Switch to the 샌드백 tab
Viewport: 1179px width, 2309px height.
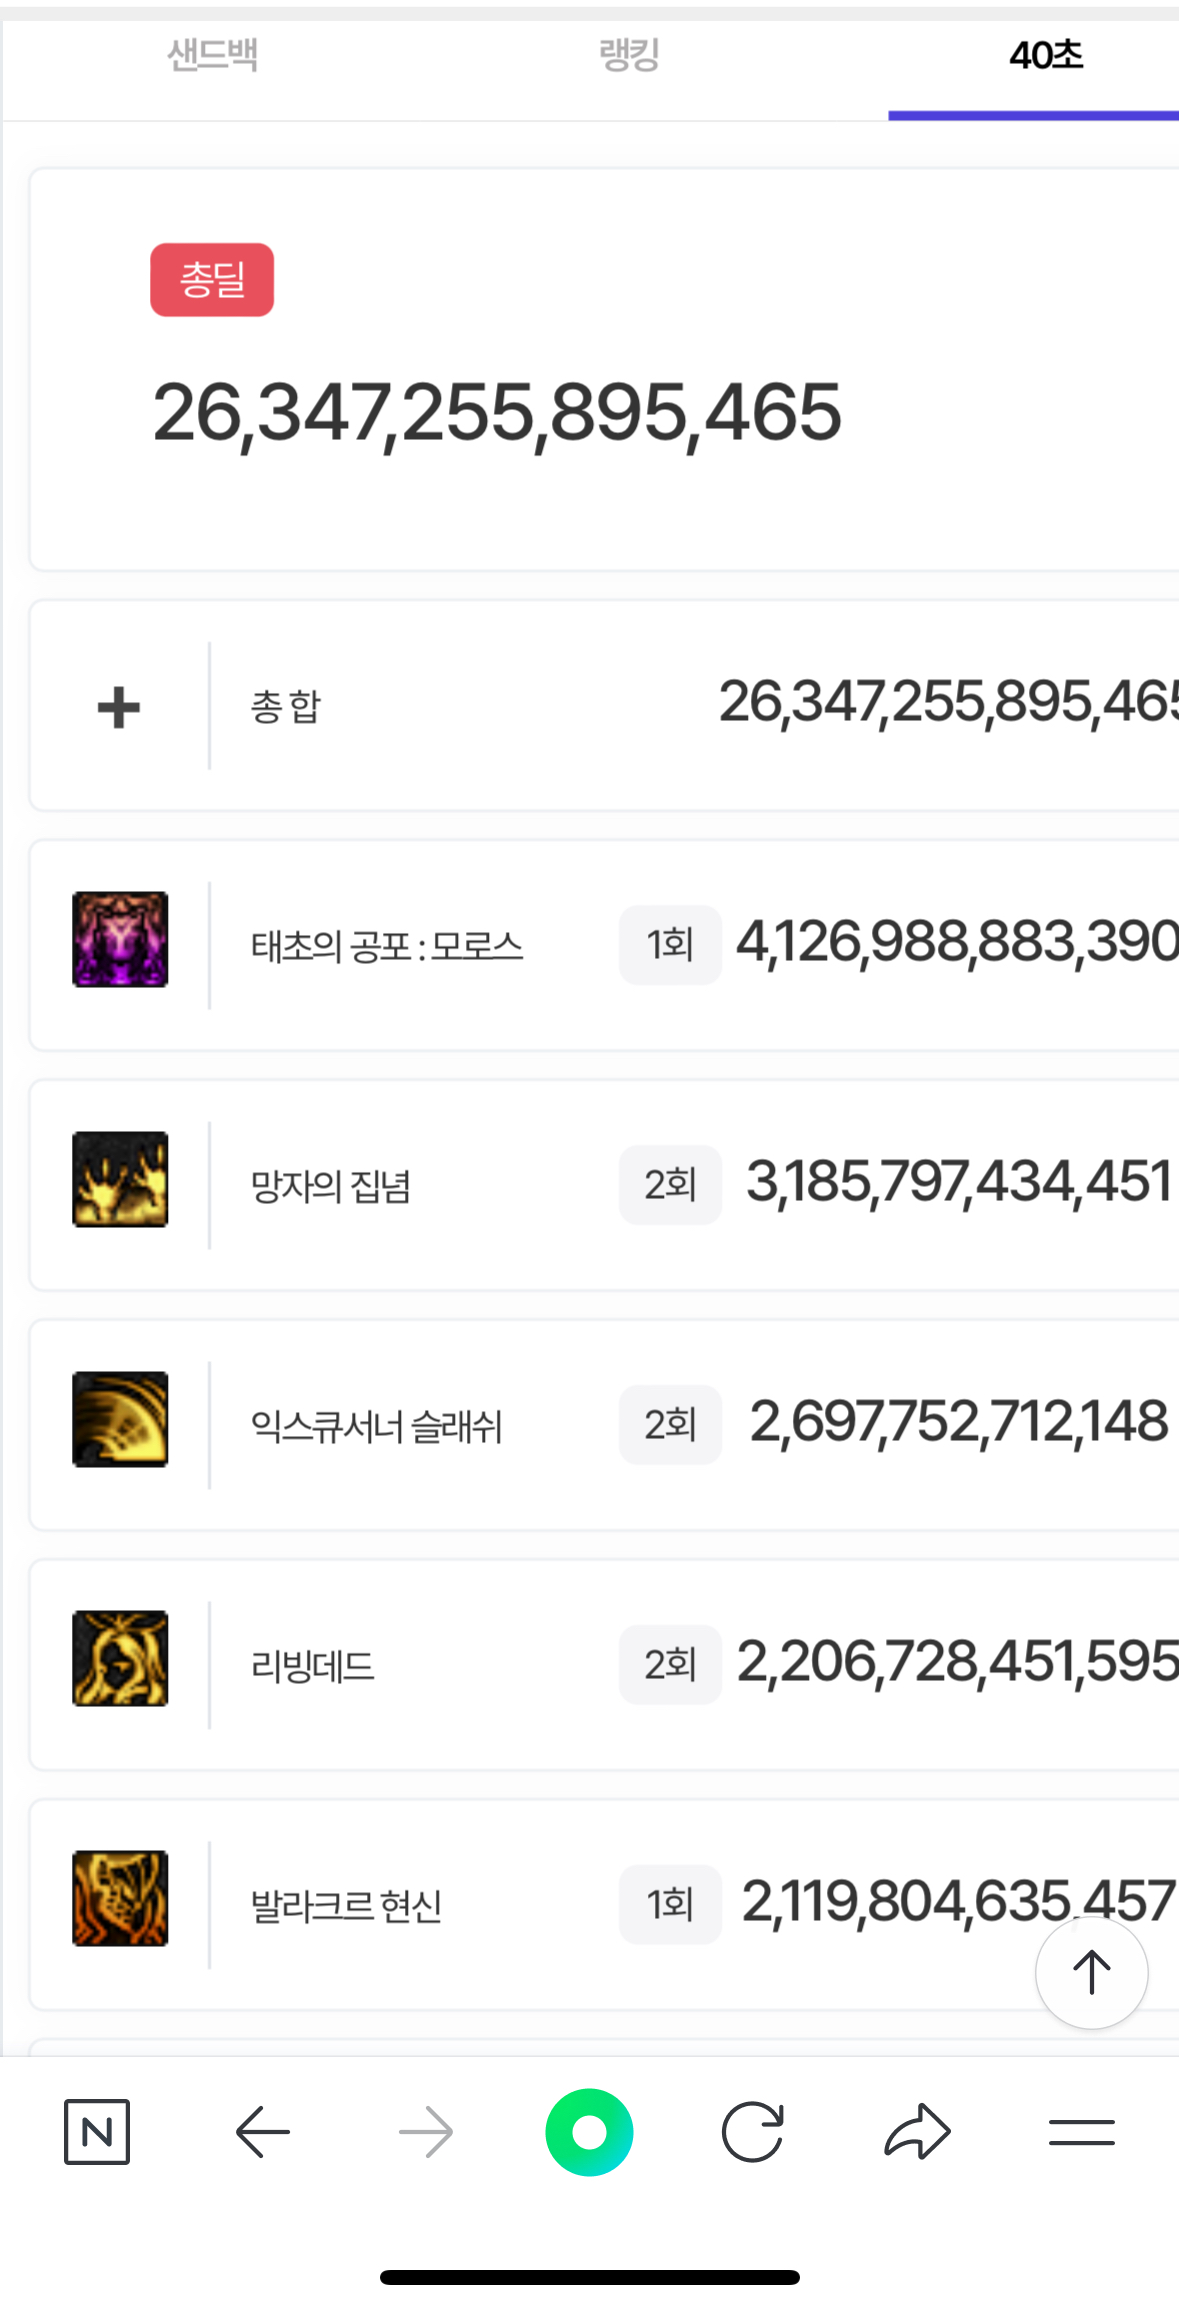[212, 56]
